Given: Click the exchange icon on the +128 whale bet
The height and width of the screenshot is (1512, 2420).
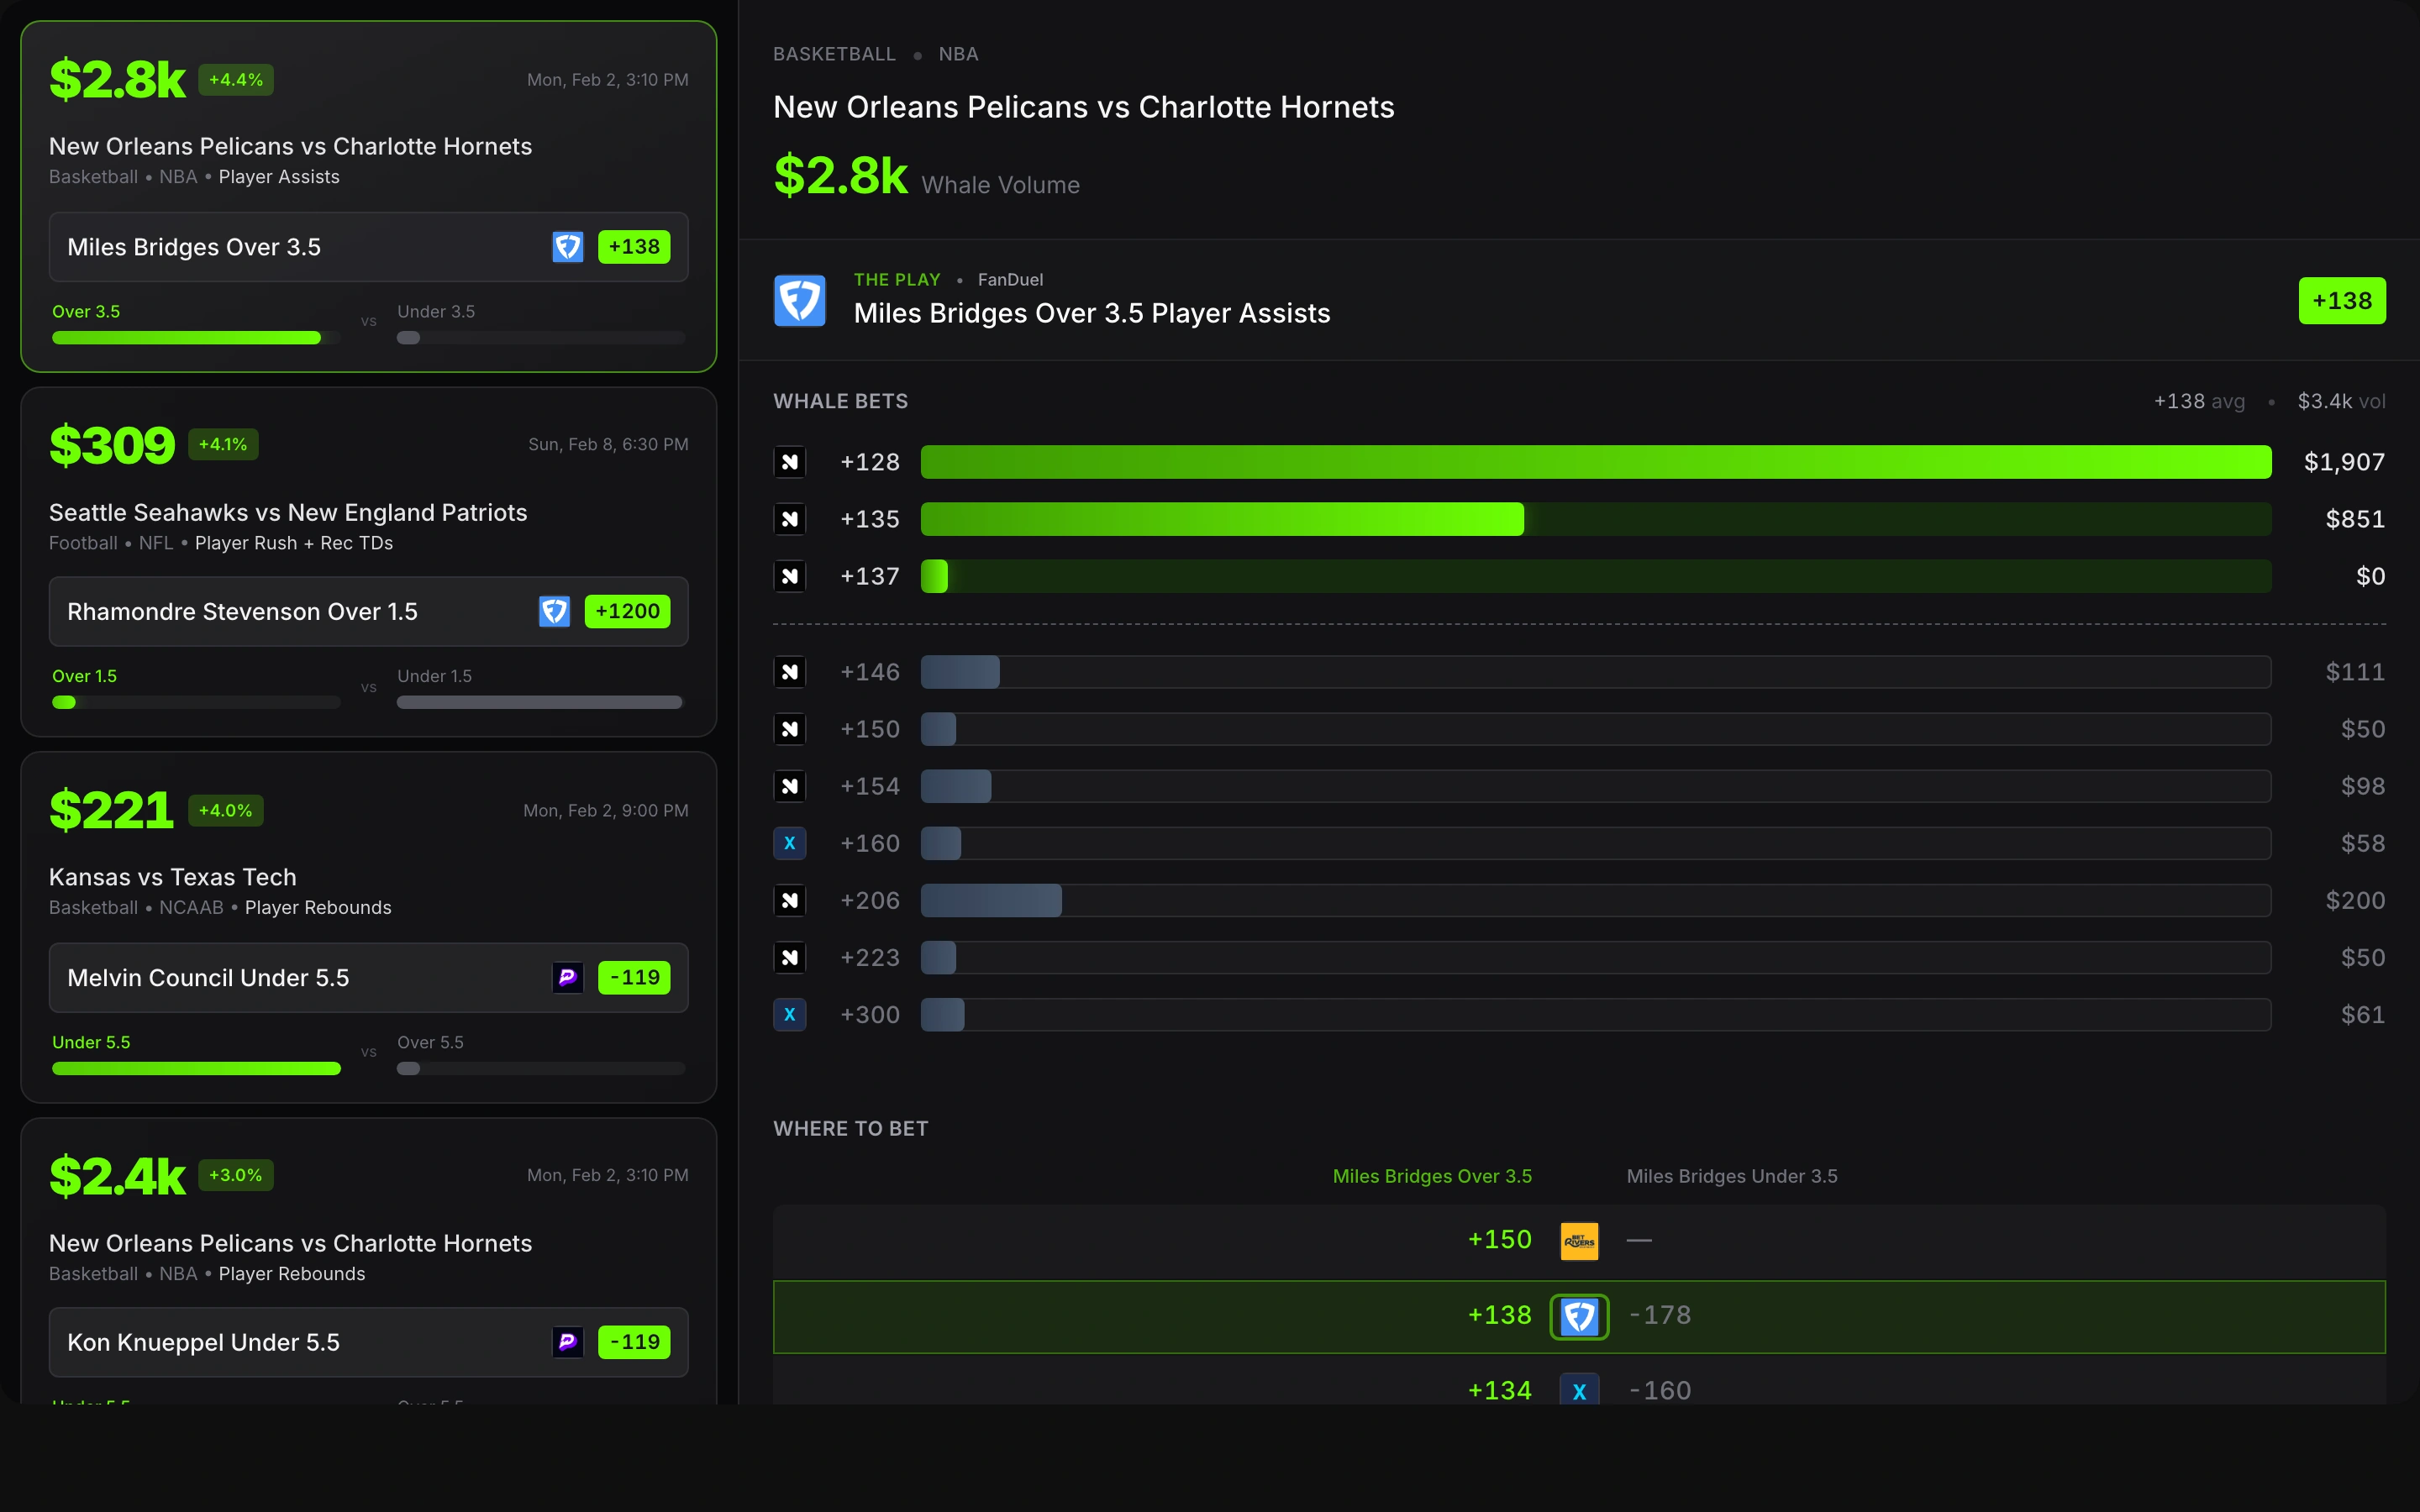Looking at the screenshot, I should tap(790, 462).
